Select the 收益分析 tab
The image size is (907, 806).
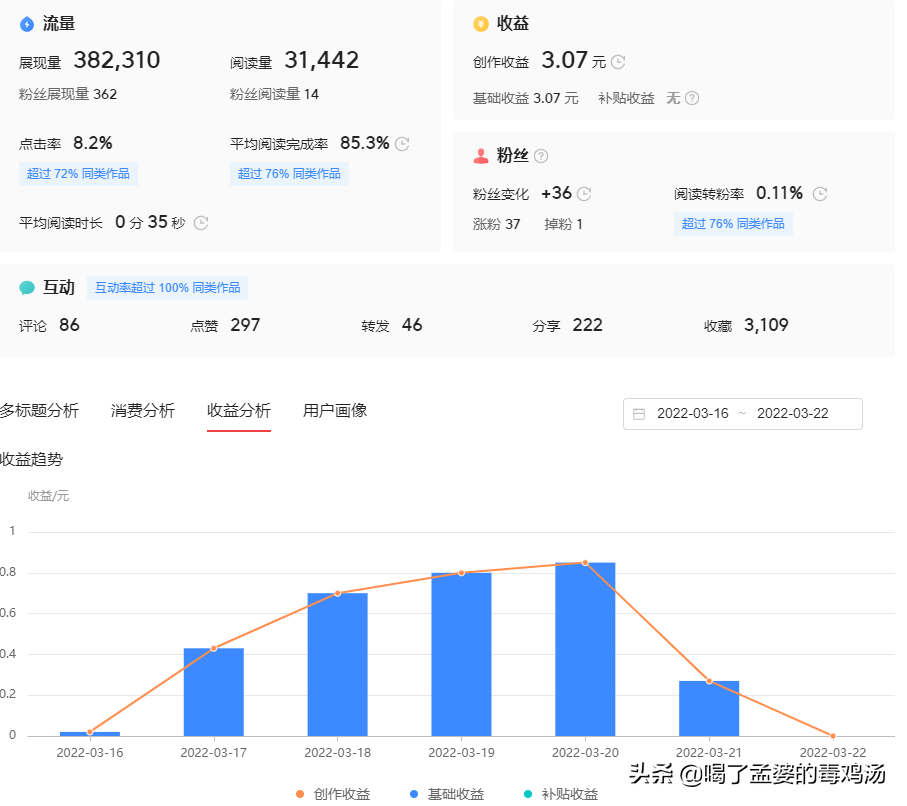click(239, 411)
